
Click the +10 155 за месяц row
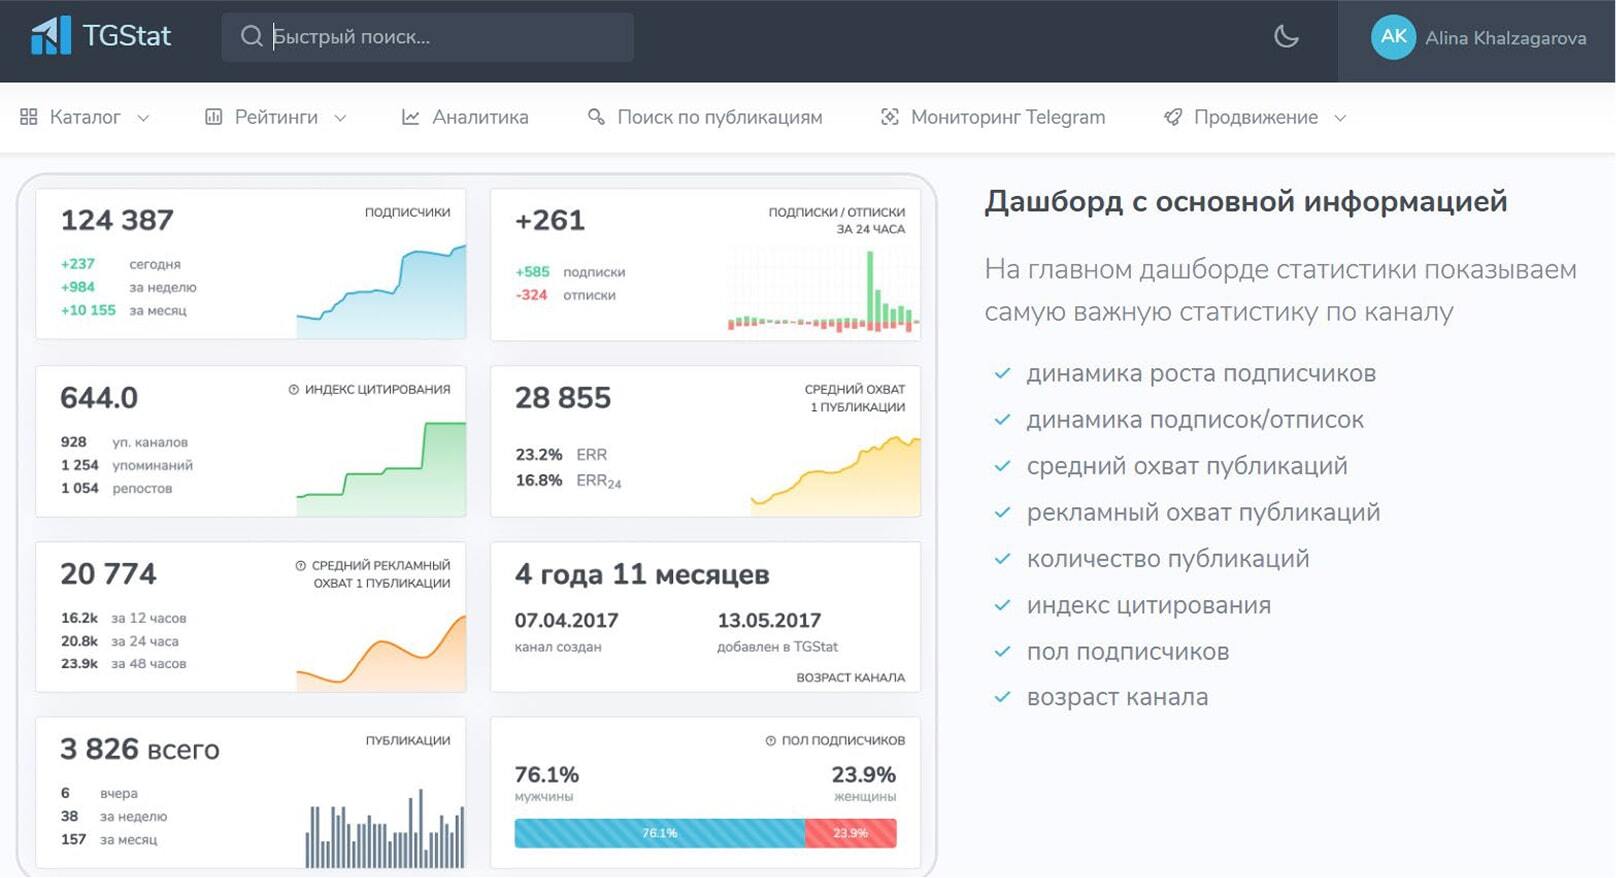(x=124, y=310)
